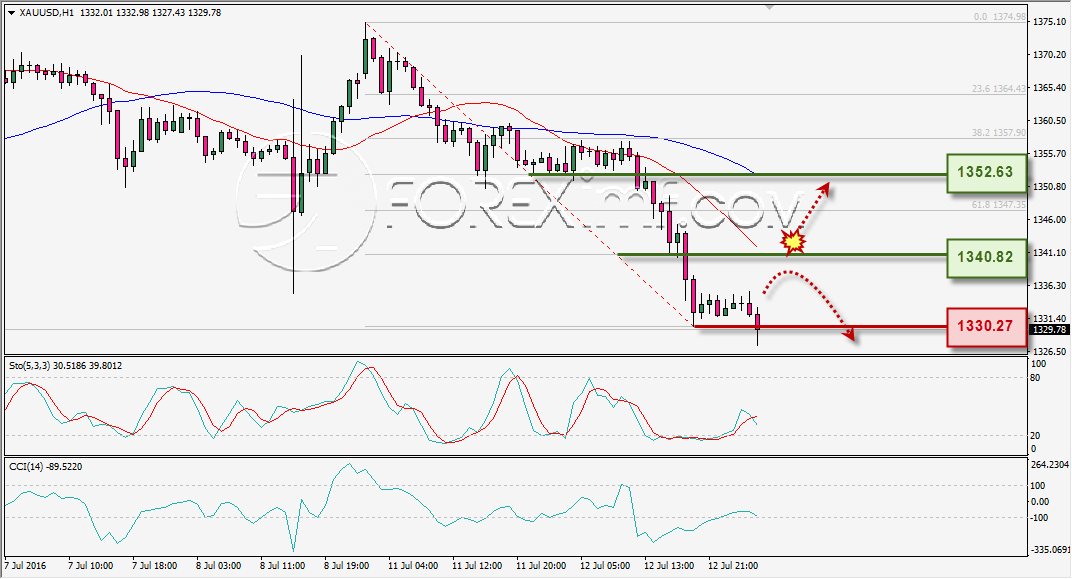The height and width of the screenshot is (579, 1072).
Task: Open the dropdown arrow beside XAUUSD,H1
Action: click(11, 13)
